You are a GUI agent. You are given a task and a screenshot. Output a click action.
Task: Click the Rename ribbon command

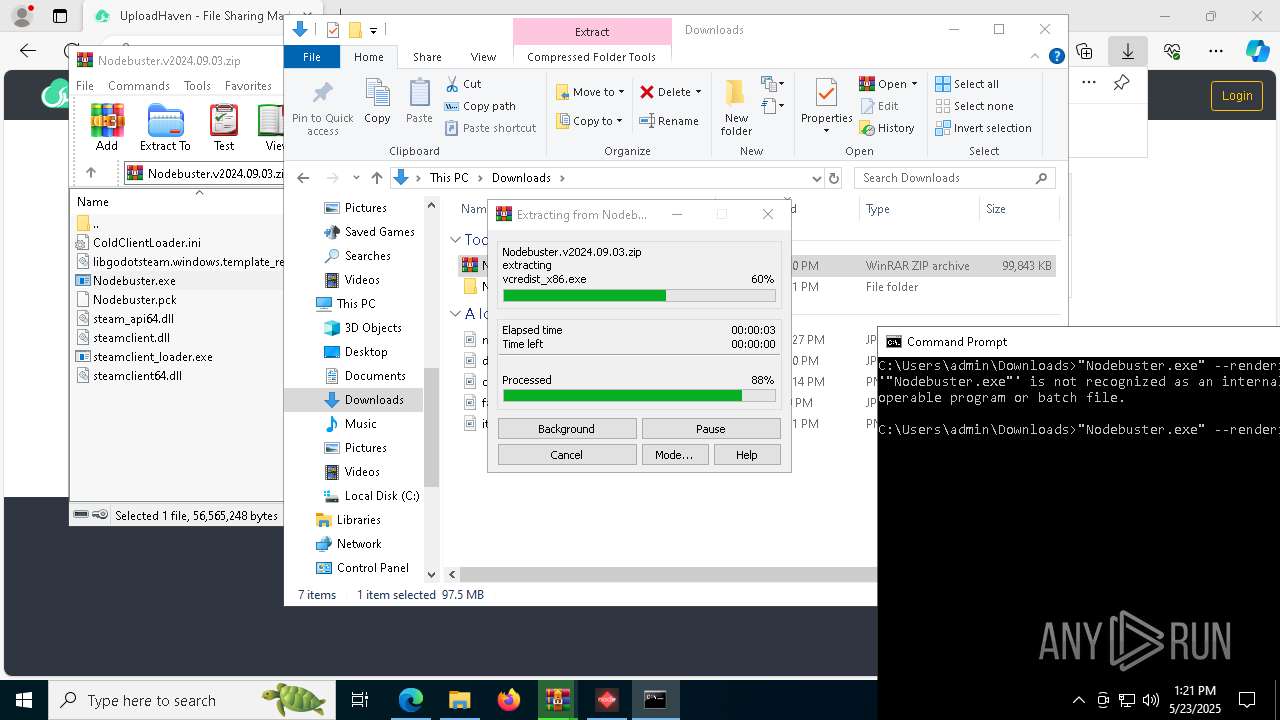pos(669,121)
